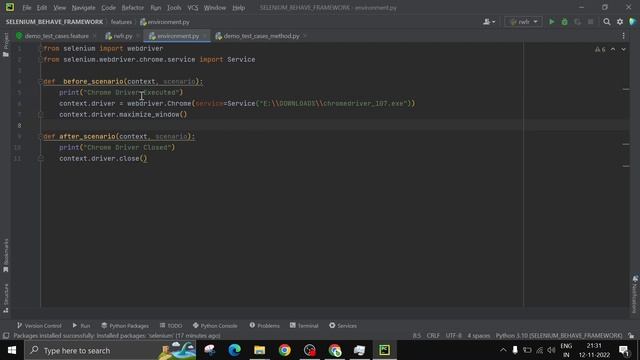
Task: Click the features breadcrumb folder
Action: [x=121, y=22]
